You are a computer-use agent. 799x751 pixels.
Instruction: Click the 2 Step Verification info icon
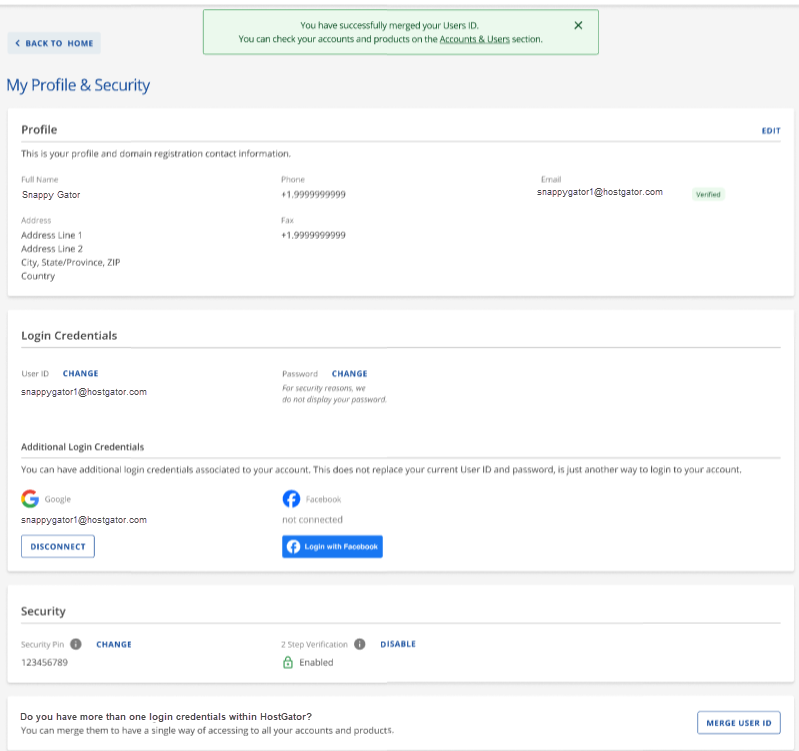(359, 644)
